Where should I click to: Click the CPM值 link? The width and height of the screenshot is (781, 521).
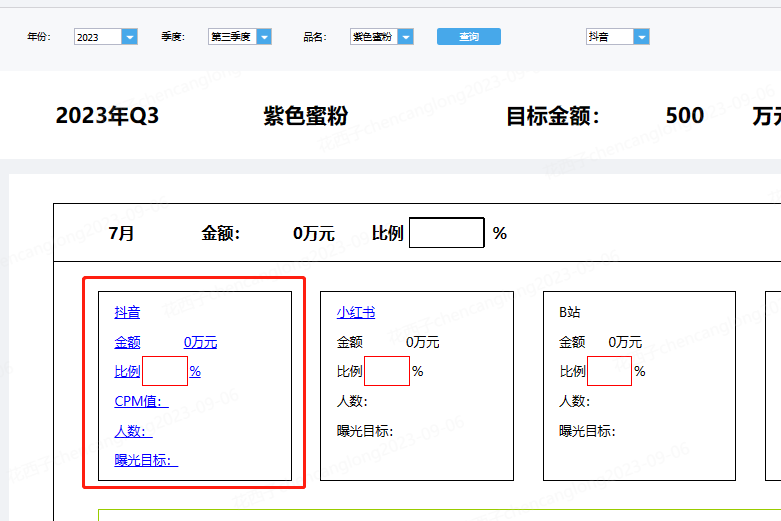[141, 401]
